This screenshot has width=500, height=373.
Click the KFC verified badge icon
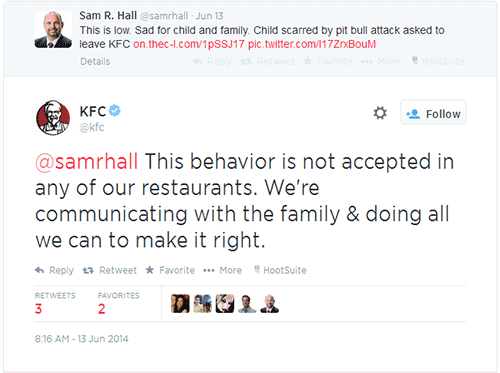[x=115, y=111]
